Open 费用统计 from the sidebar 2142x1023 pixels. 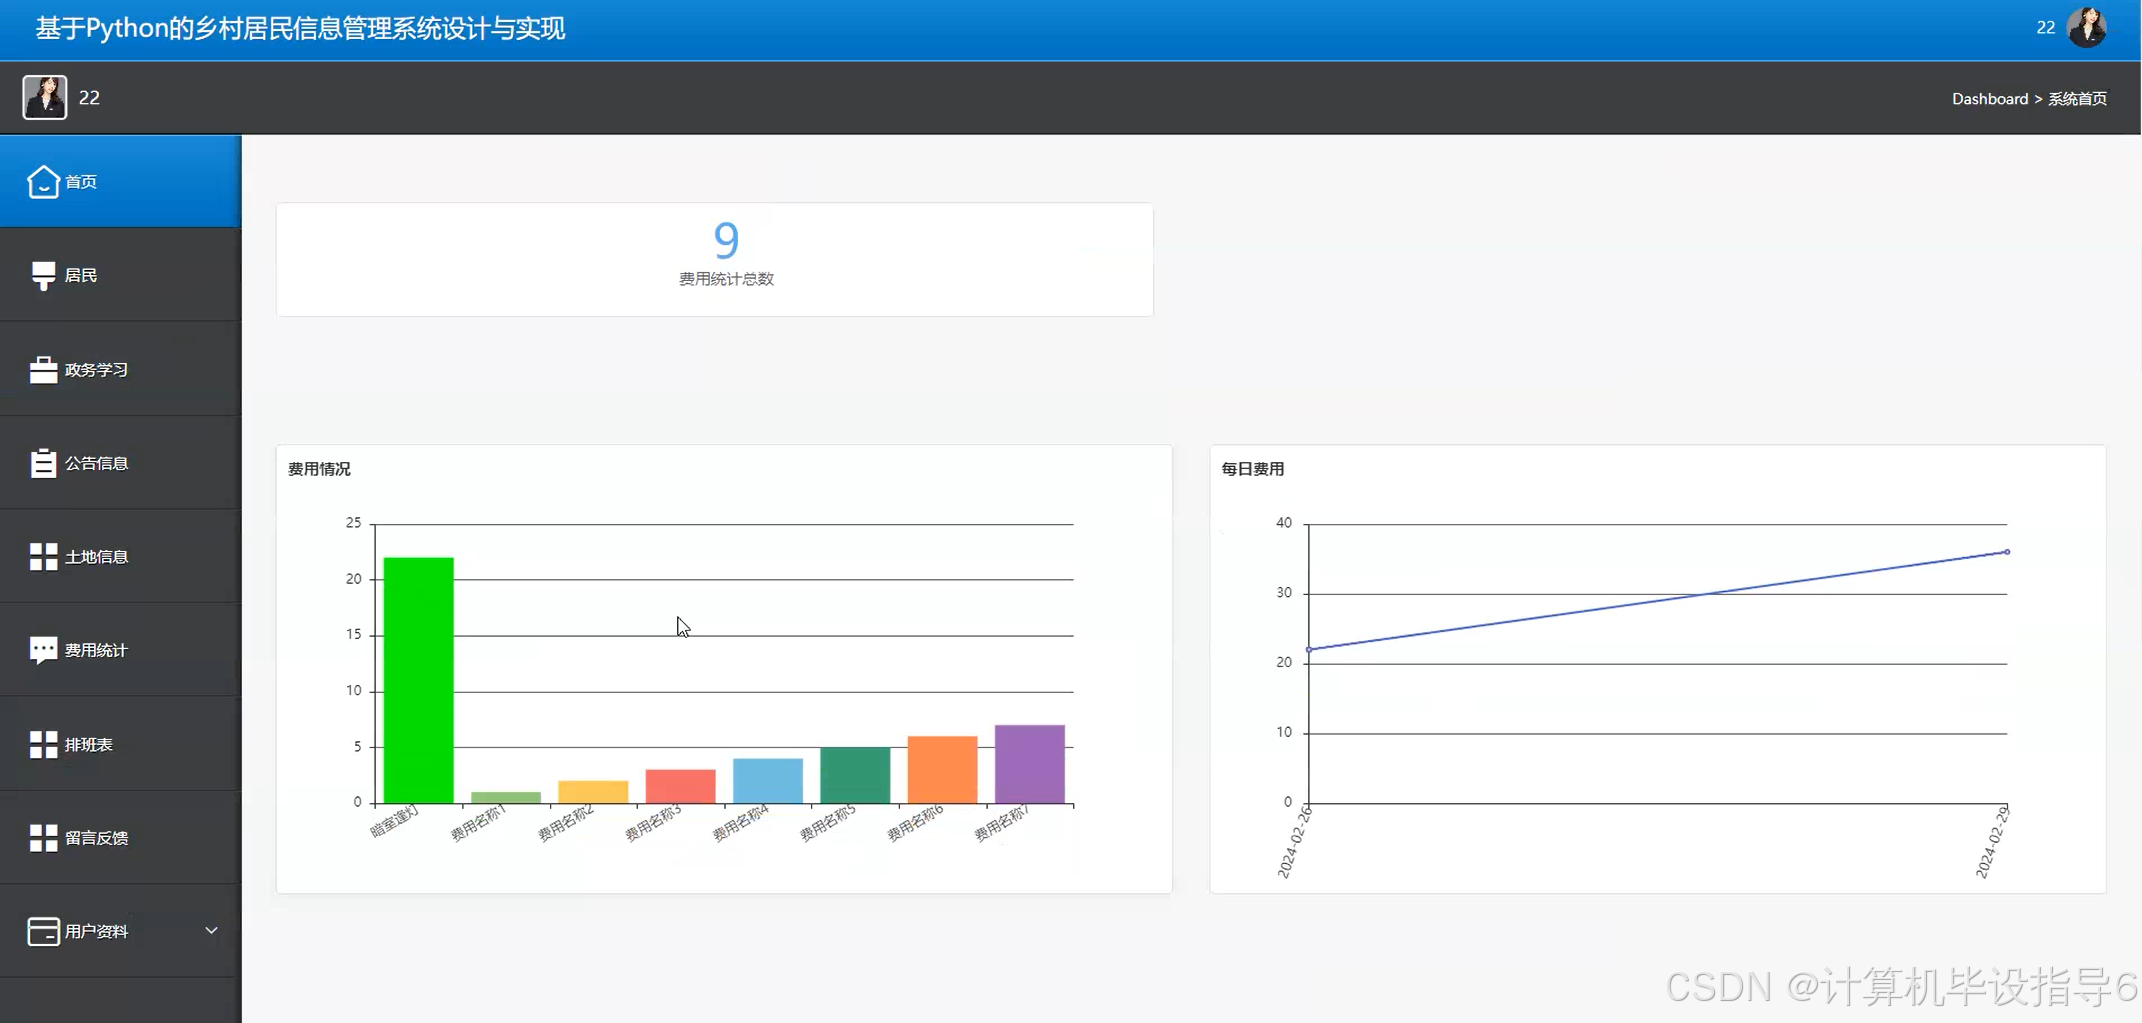pyautogui.click(x=120, y=650)
